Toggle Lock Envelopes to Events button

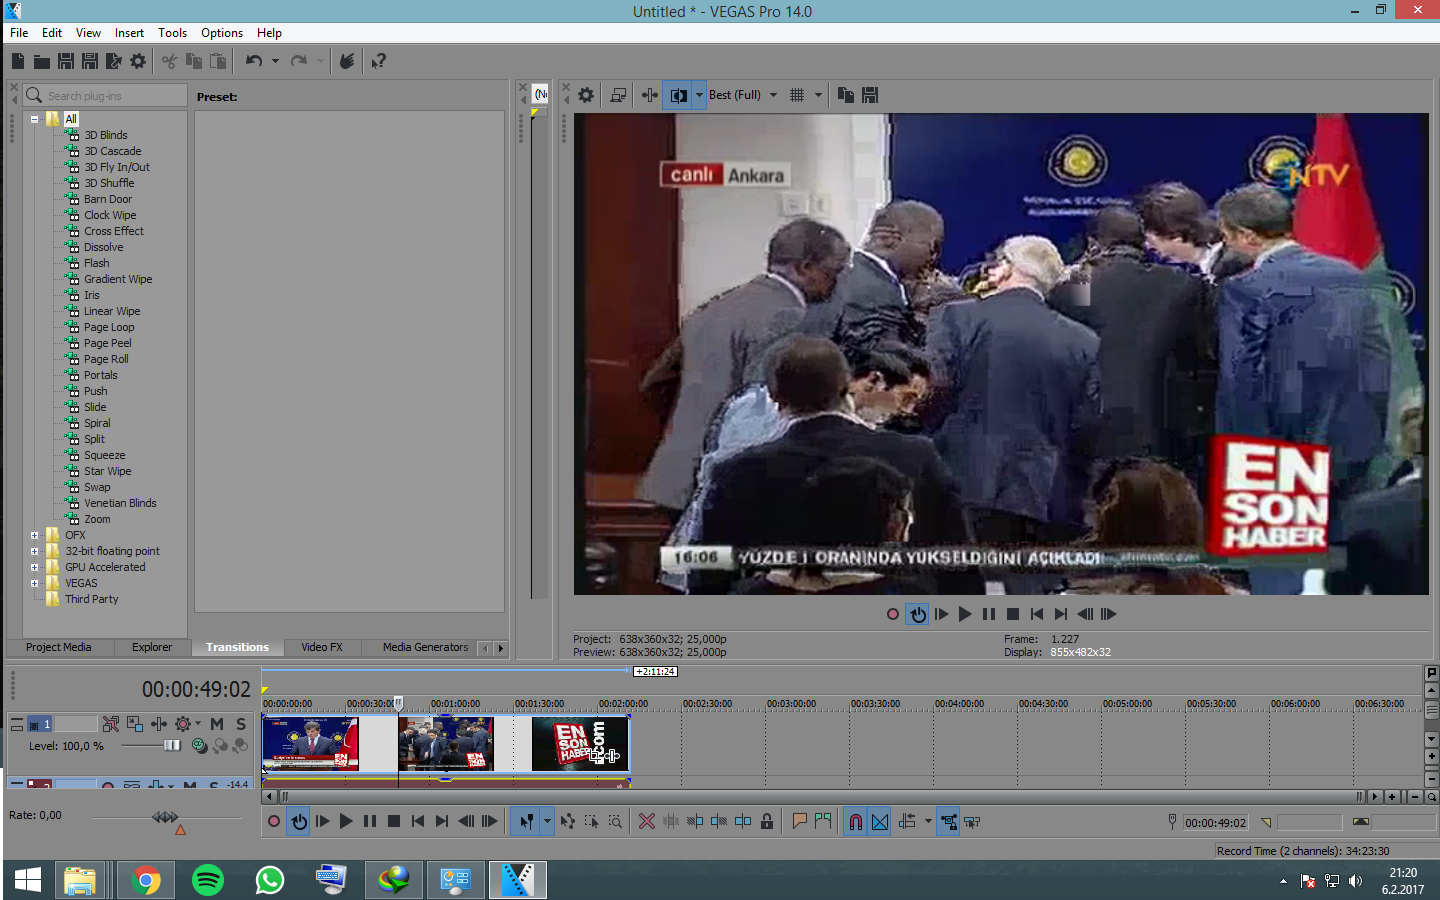[949, 821]
